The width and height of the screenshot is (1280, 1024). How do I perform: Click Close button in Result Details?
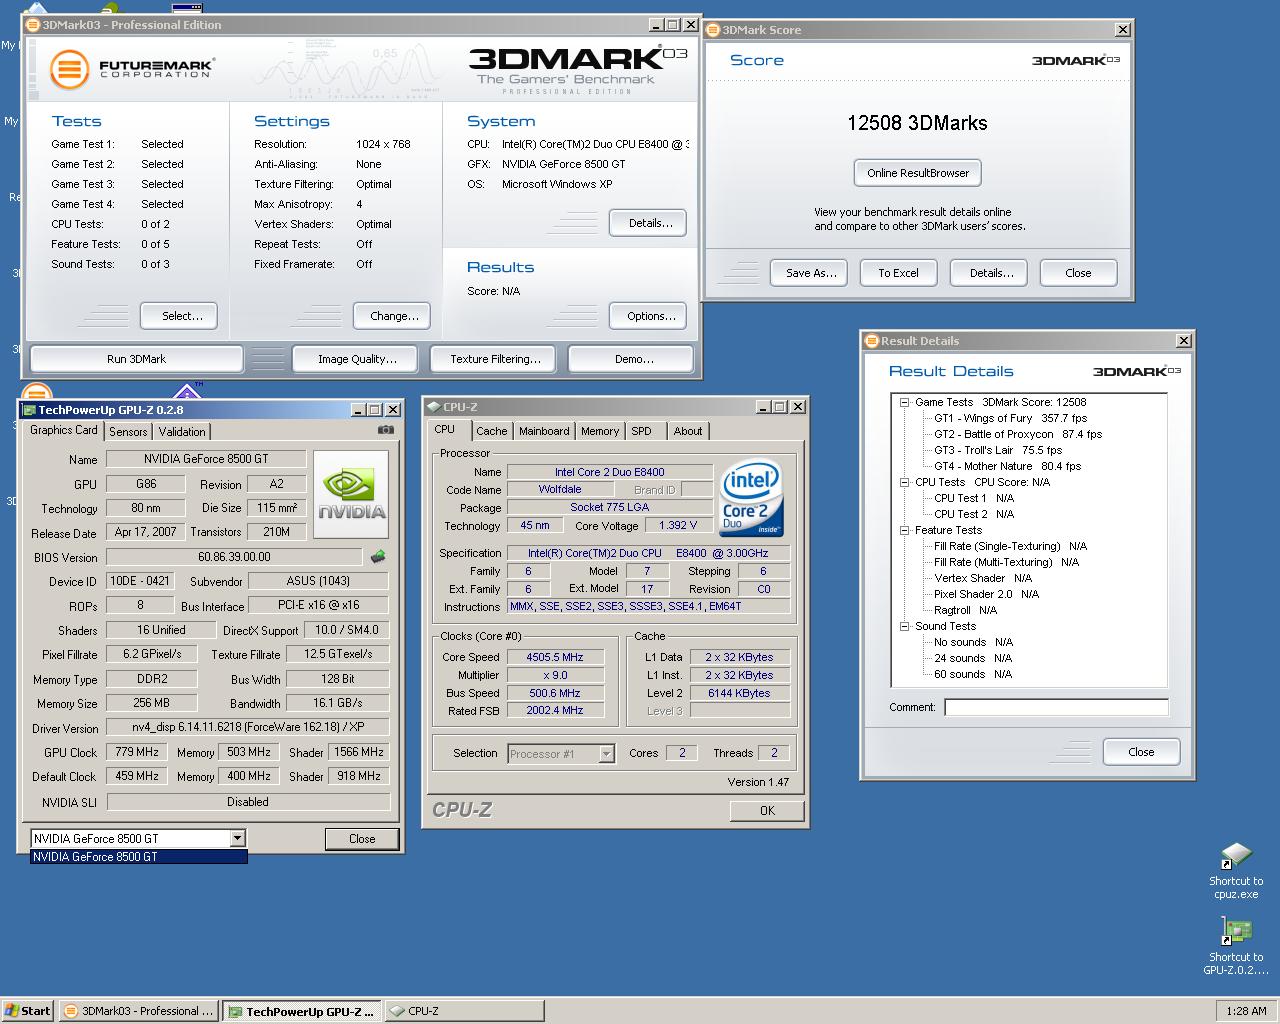pos(1141,752)
